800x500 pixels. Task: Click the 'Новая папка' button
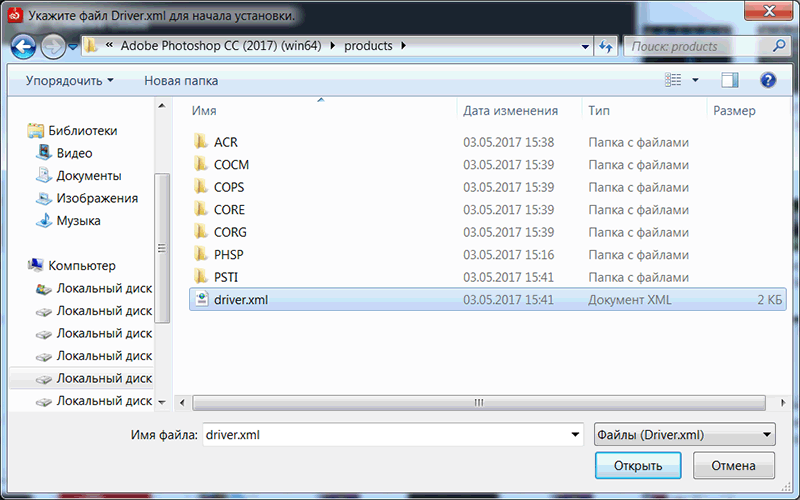click(181, 81)
